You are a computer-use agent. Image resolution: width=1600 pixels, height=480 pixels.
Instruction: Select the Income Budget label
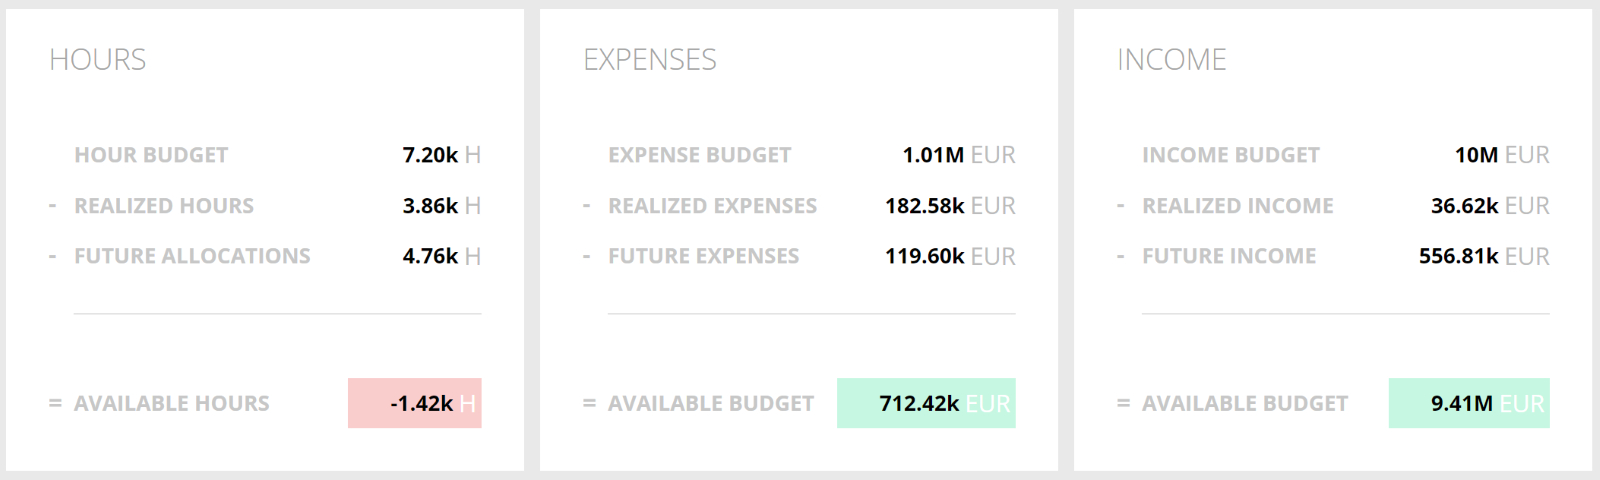[x=1231, y=155]
